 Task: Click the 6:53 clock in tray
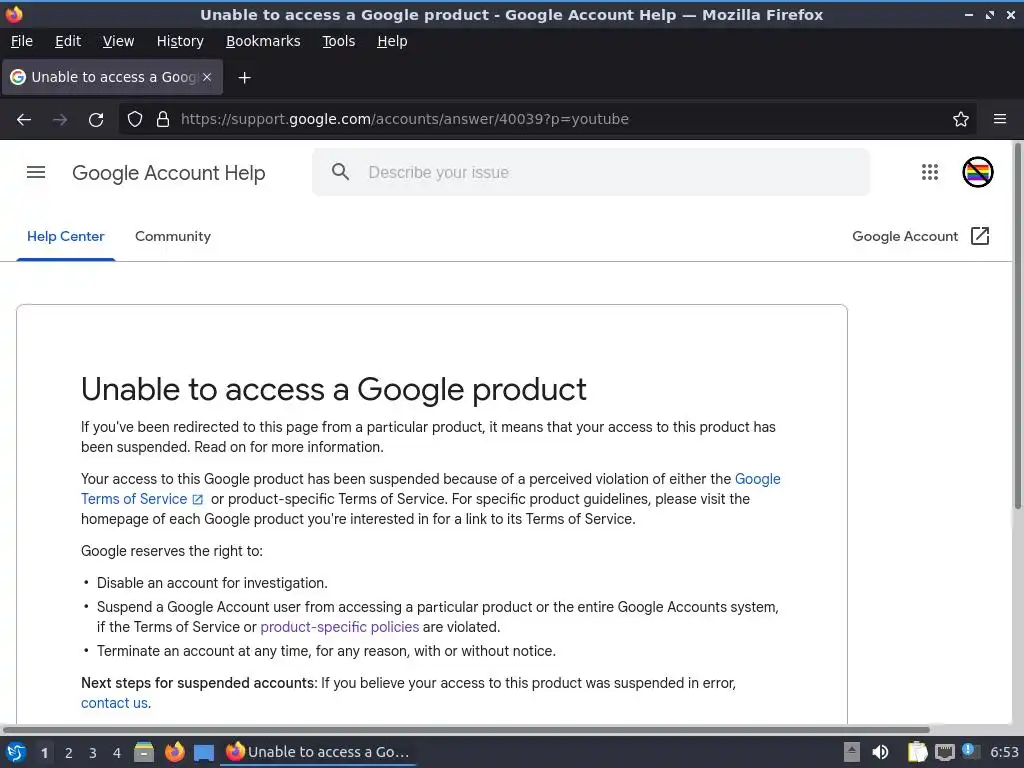(1004, 752)
